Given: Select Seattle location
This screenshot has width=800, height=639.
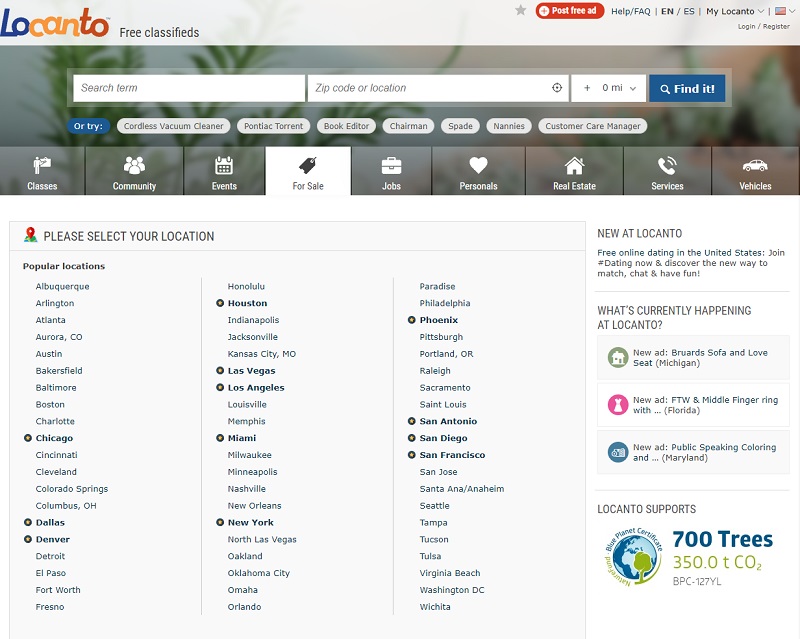Looking at the screenshot, I should 435,505.
